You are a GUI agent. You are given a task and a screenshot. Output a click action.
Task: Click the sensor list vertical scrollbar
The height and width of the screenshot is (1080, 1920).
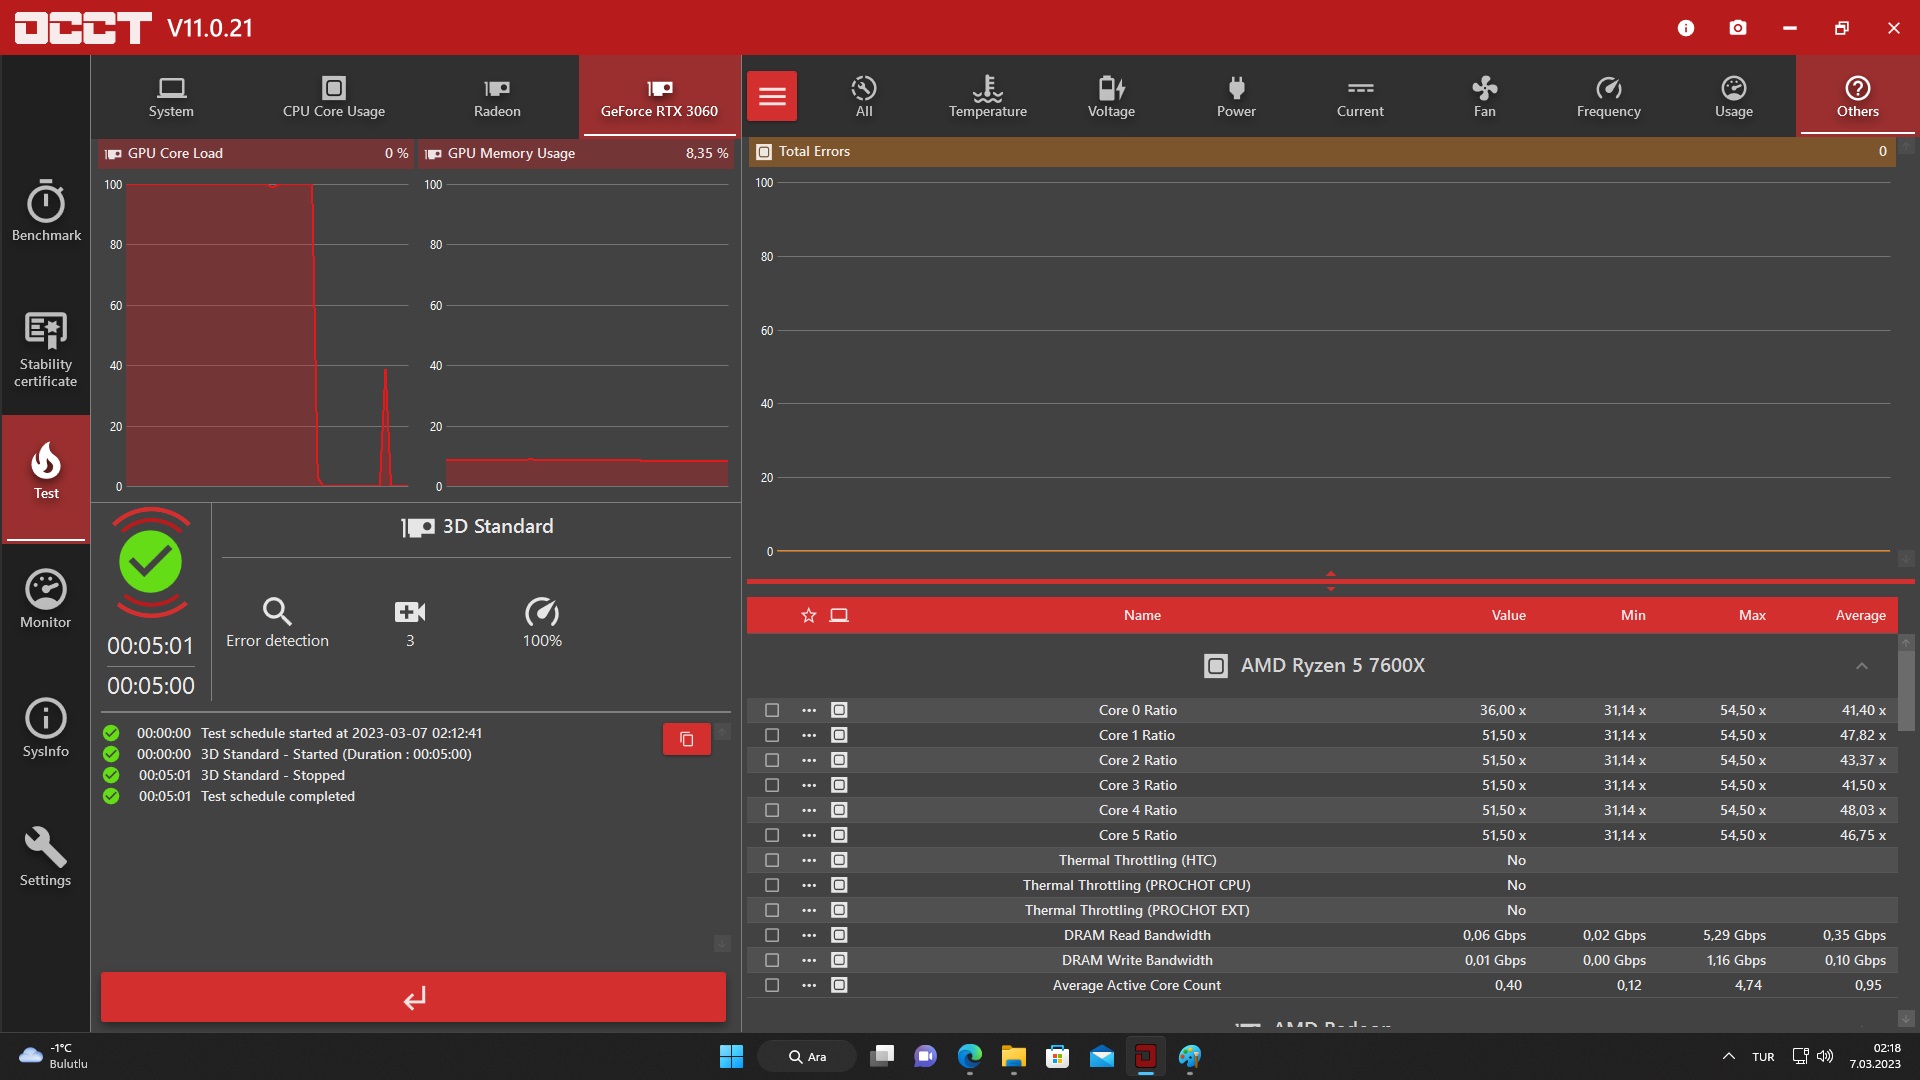tap(1906, 690)
